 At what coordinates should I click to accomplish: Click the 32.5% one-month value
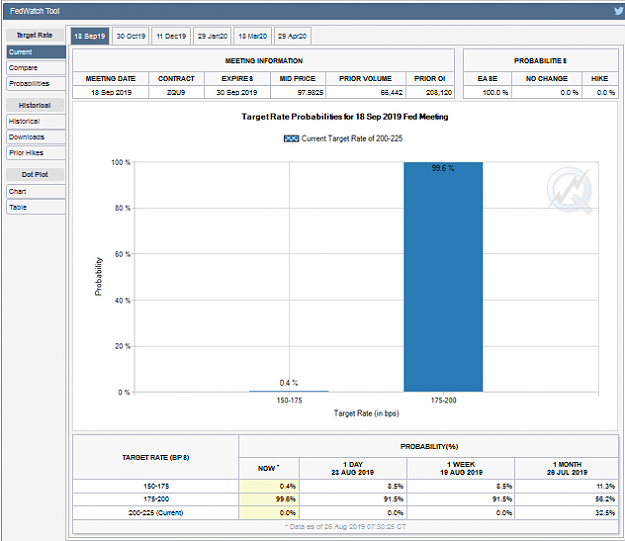pyautogui.click(x=605, y=513)
